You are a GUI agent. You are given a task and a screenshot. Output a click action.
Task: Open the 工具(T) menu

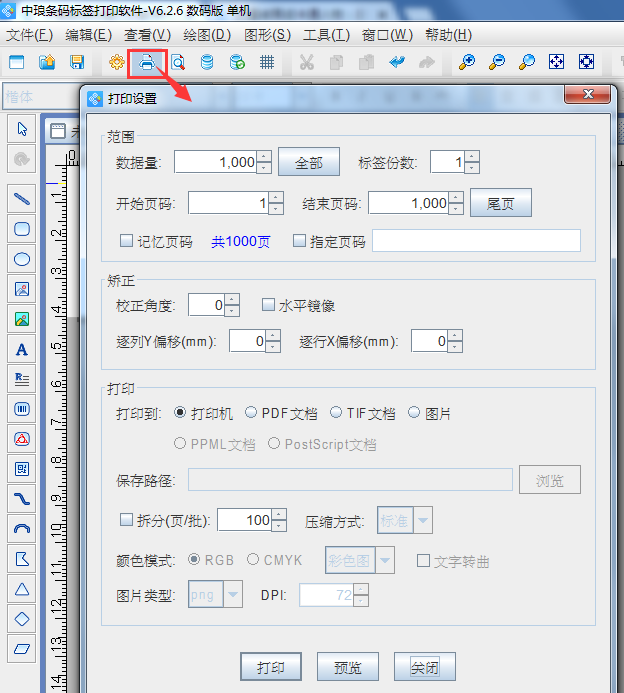[326, 35]
